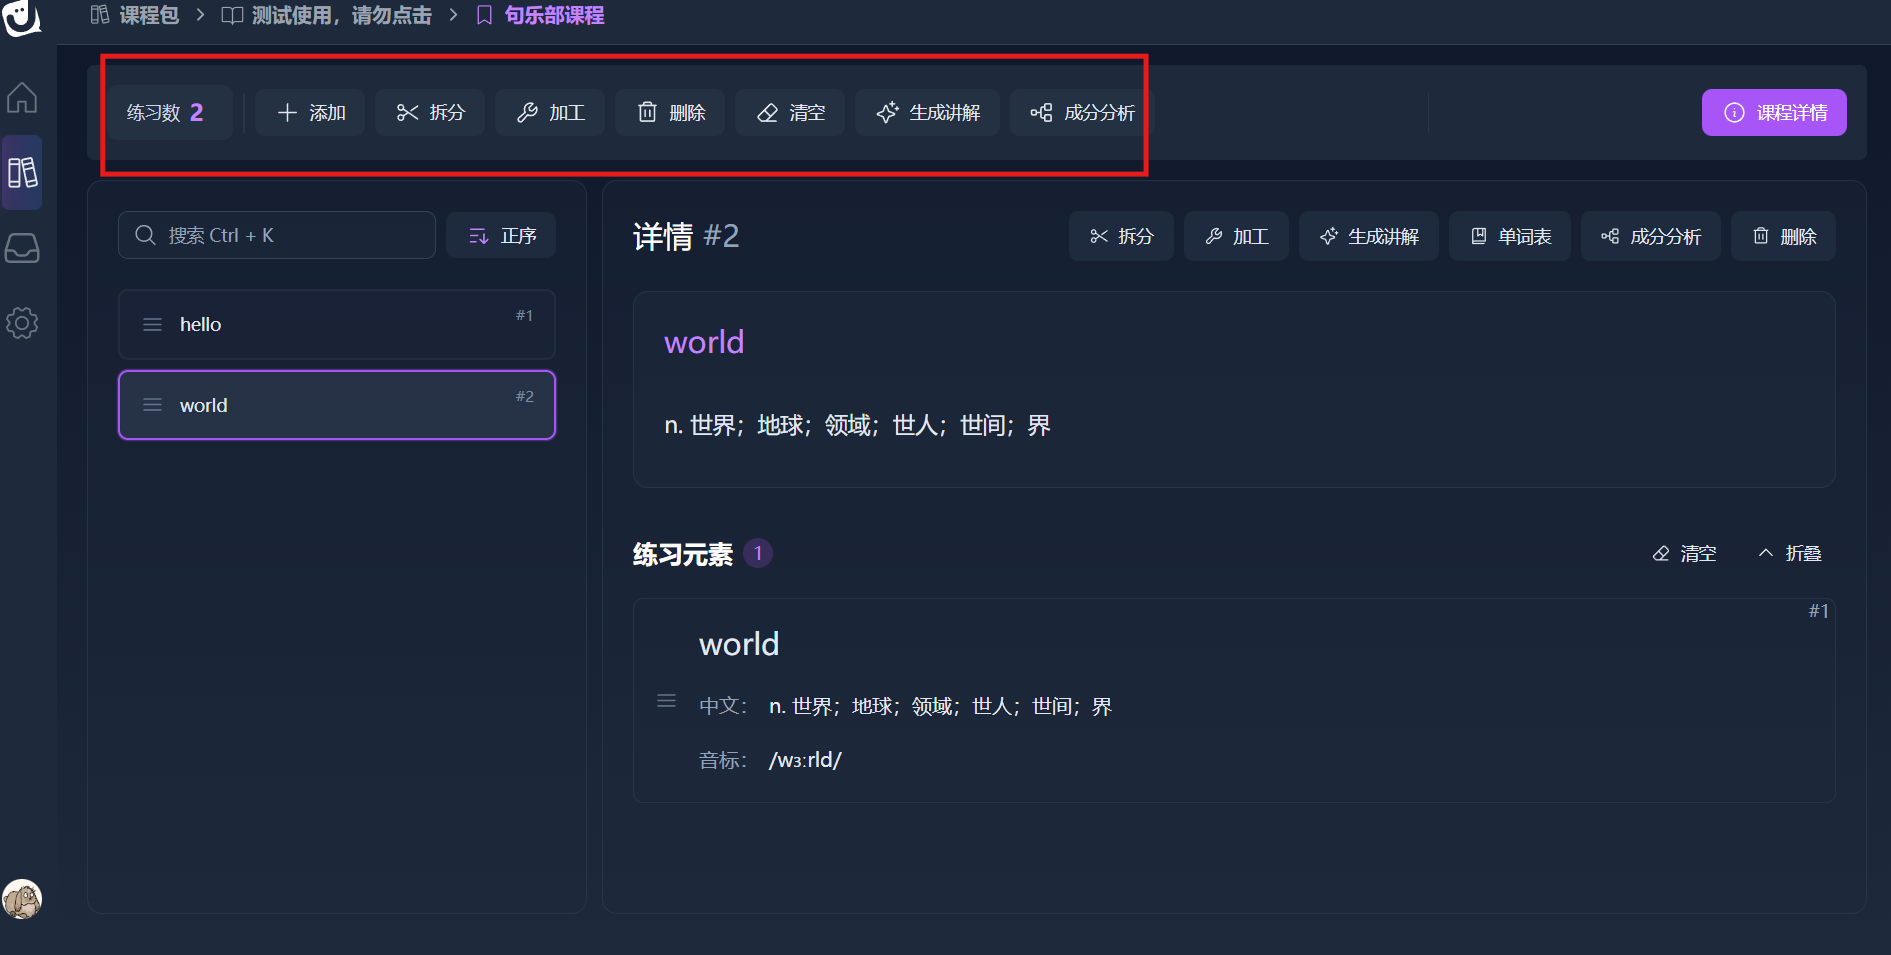
Task: Click 单词表 in the detail toolbar
Action: tap(1510, 237)
